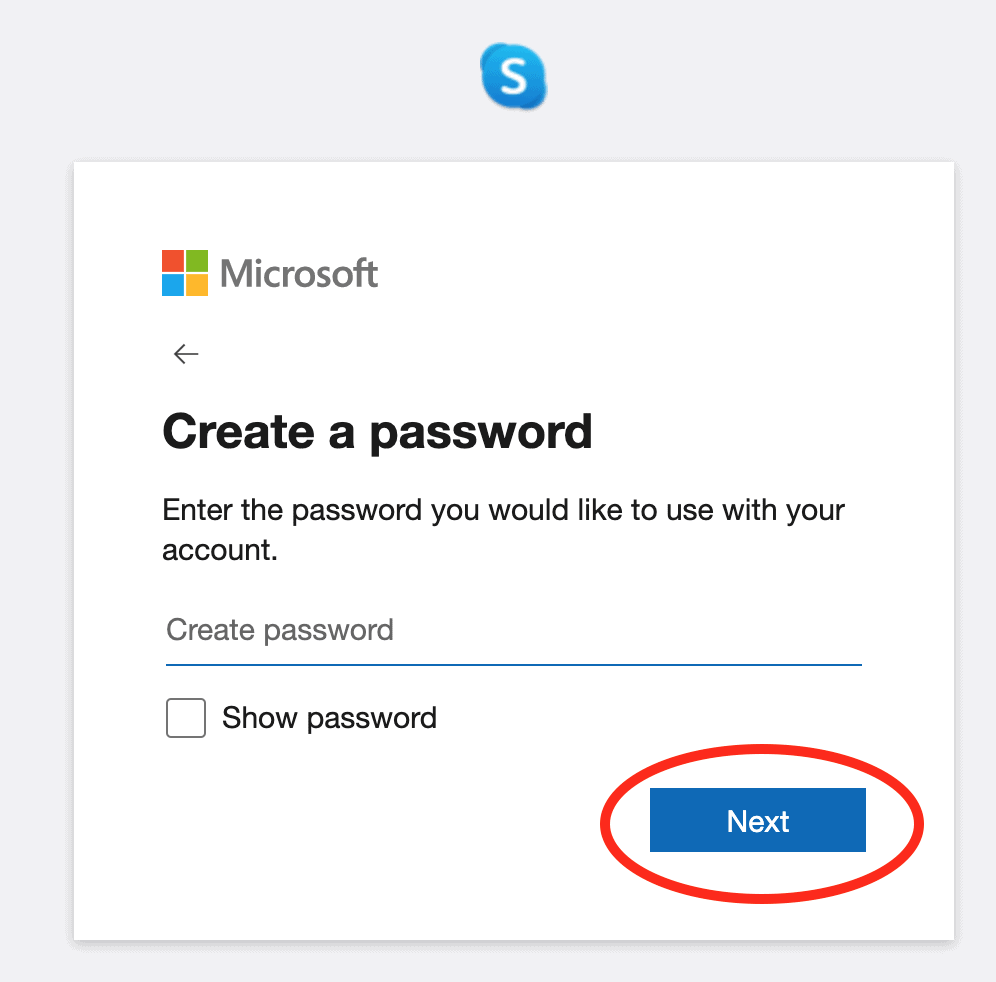Image resolution: width=996 pixels, height=982 pixels.
Task: Click the blue square of Microsoft logo
Action: click(172, 285)
